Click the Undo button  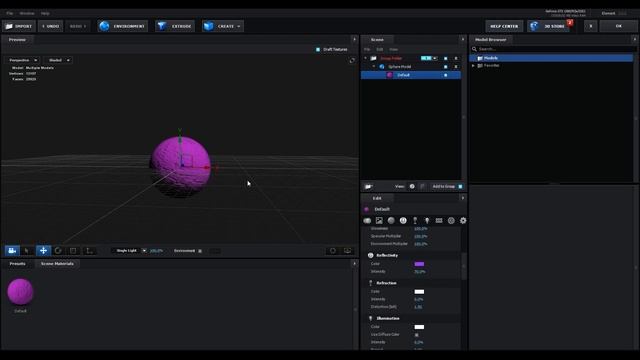(x=51, y=26)
